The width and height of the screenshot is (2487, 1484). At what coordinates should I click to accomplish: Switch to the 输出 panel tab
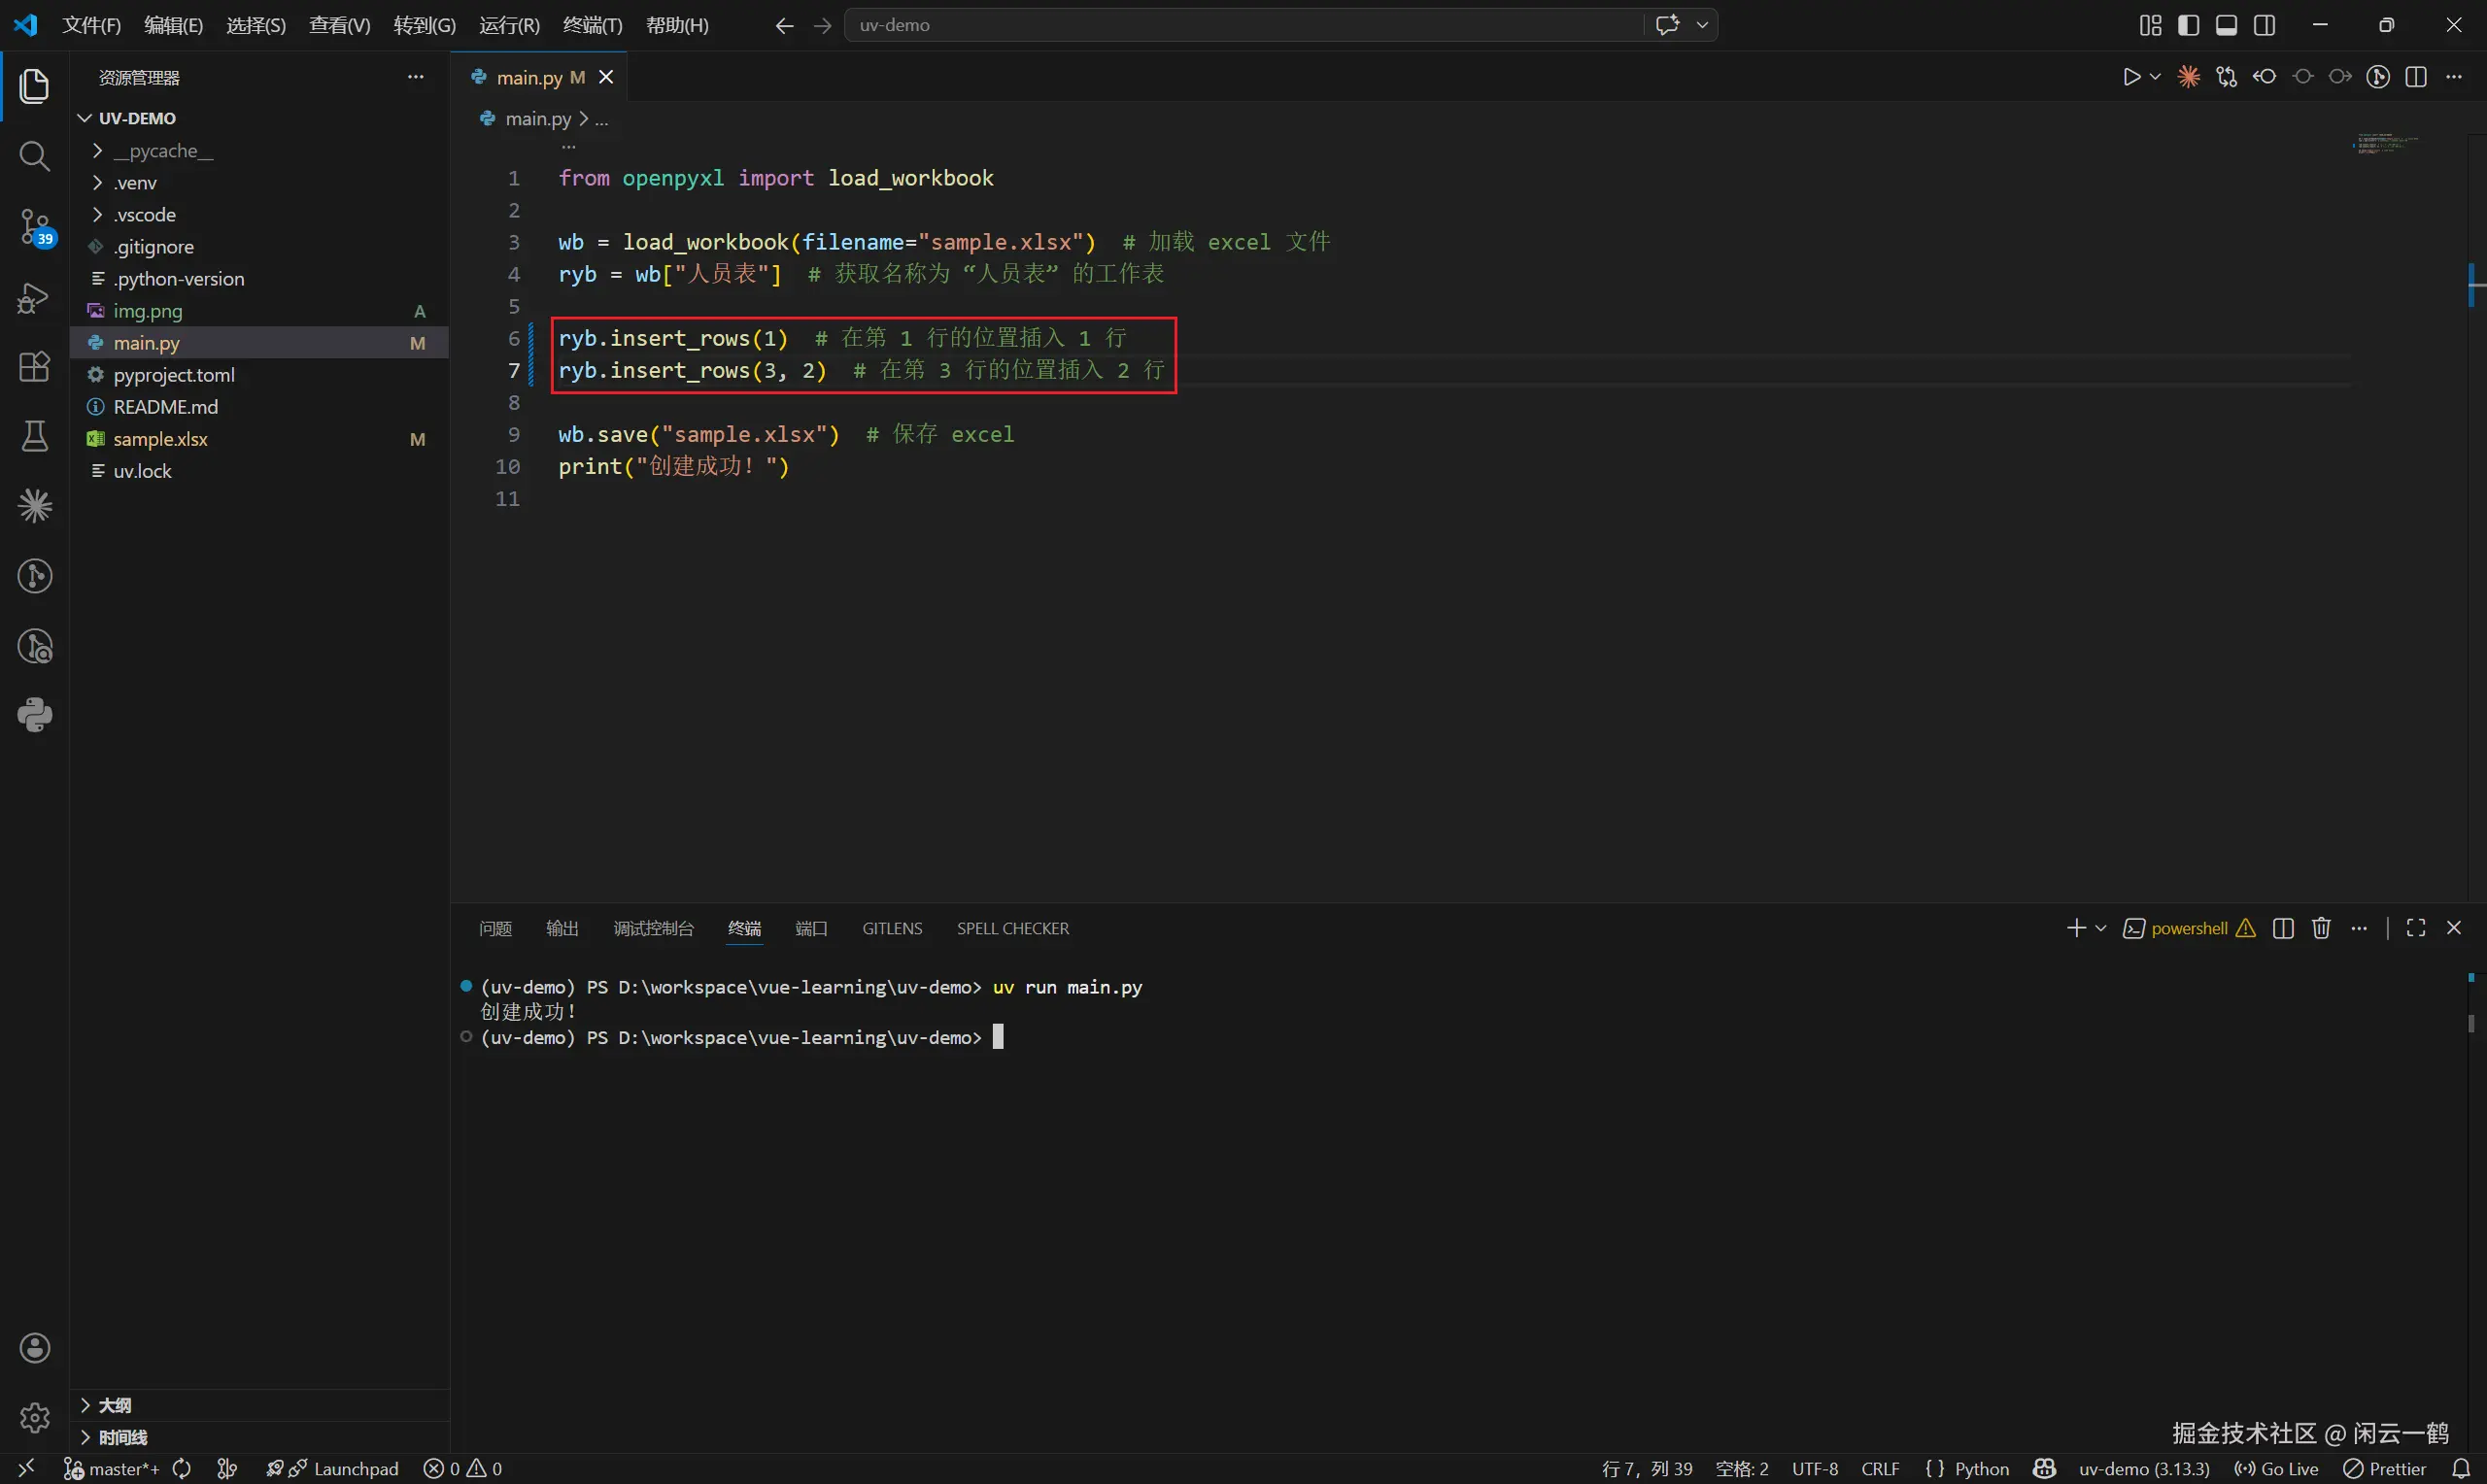562,928
